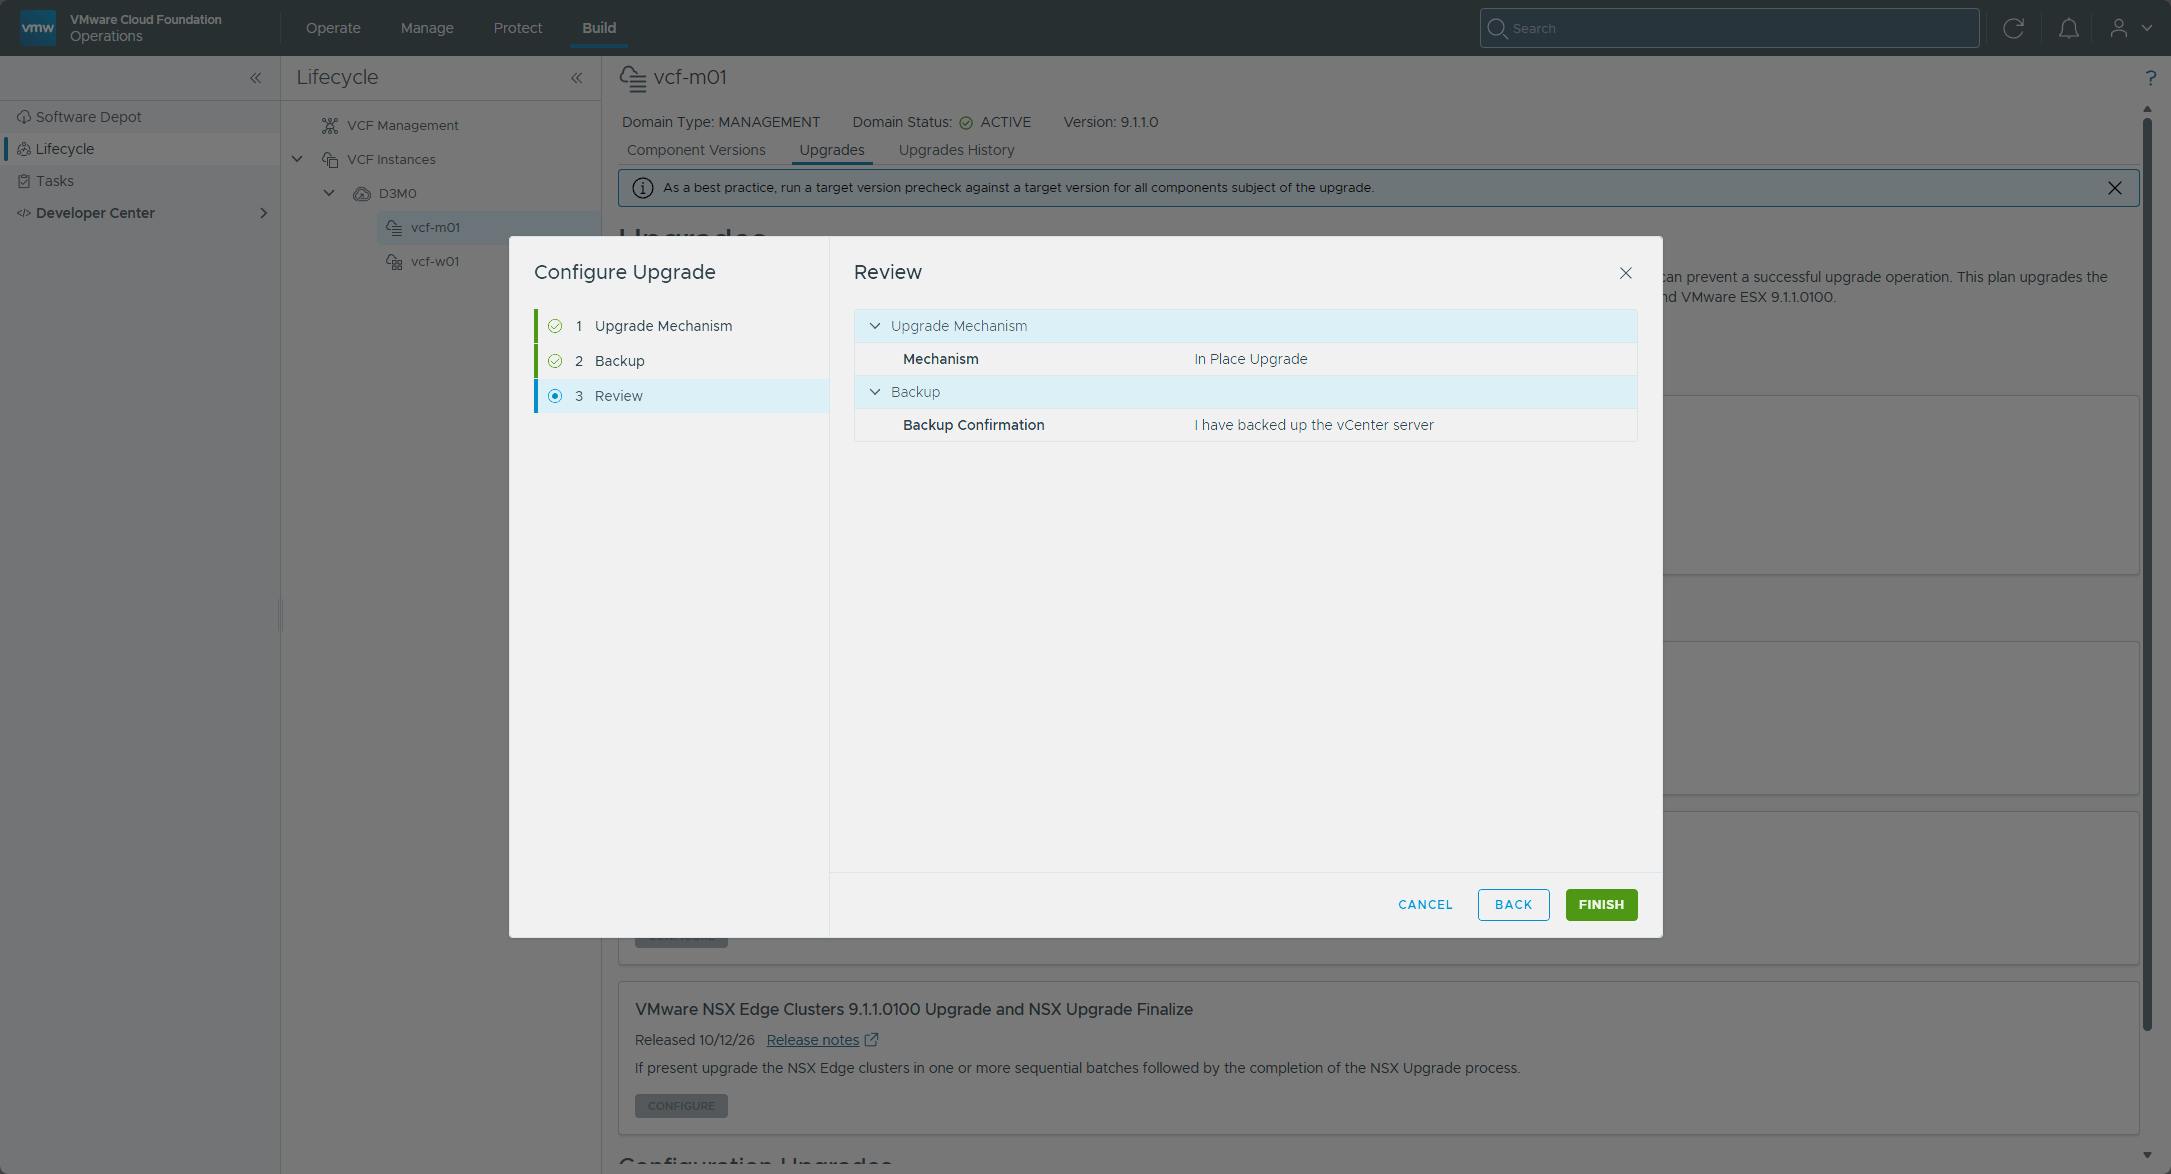This screenshot has width=2171, height=1174.
Task: Click the Developer Center code icon
Action: (x=24, y=213)
